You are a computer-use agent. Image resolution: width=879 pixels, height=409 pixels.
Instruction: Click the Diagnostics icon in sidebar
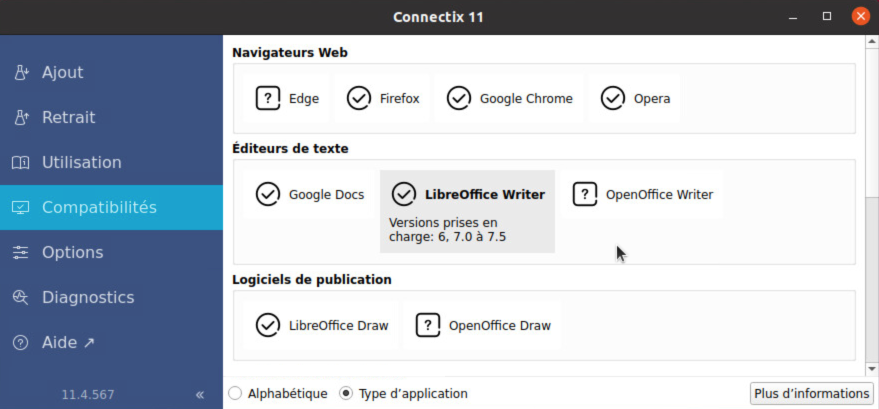[21, 298]
